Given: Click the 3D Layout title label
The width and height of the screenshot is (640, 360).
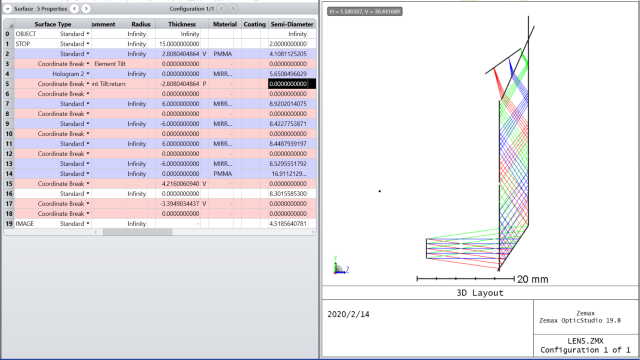Looking at the screenshot, I should coord(480,293).
